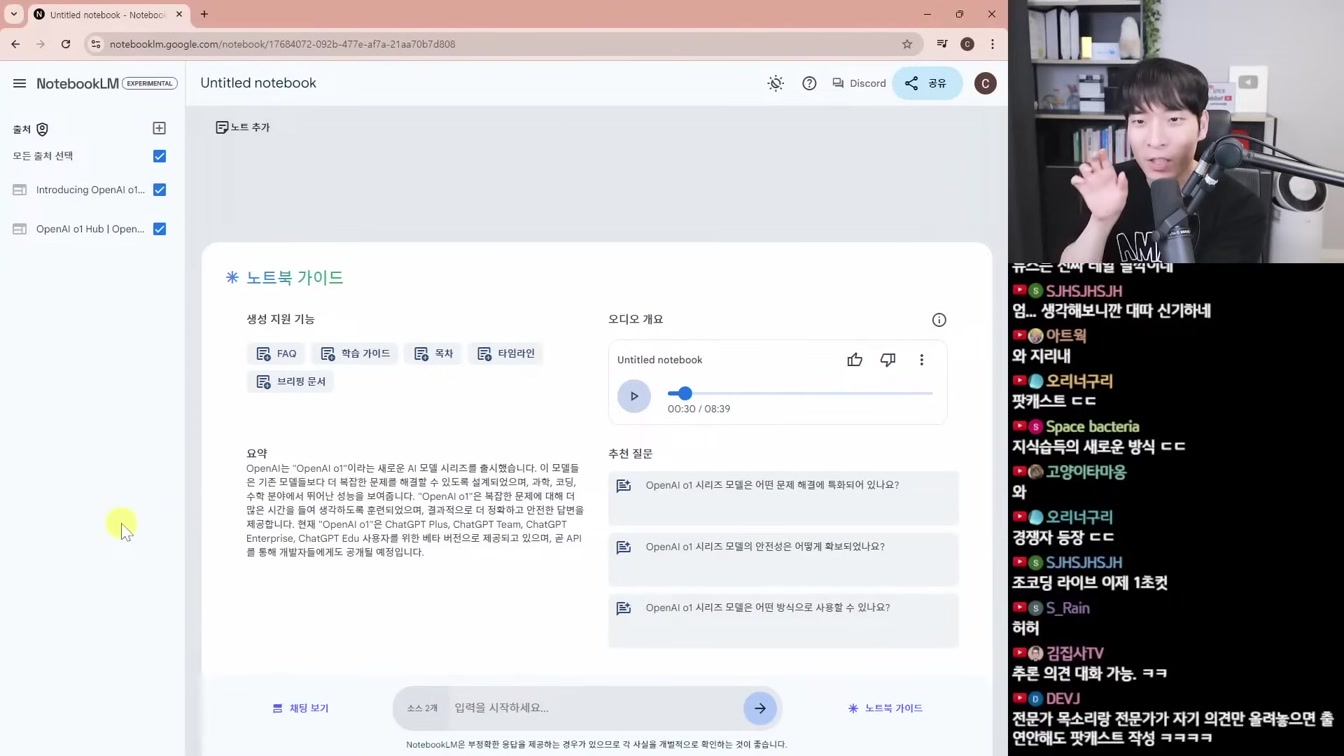
Task: Submit the chat with the arrow button
Action: [x=760, y=708]
